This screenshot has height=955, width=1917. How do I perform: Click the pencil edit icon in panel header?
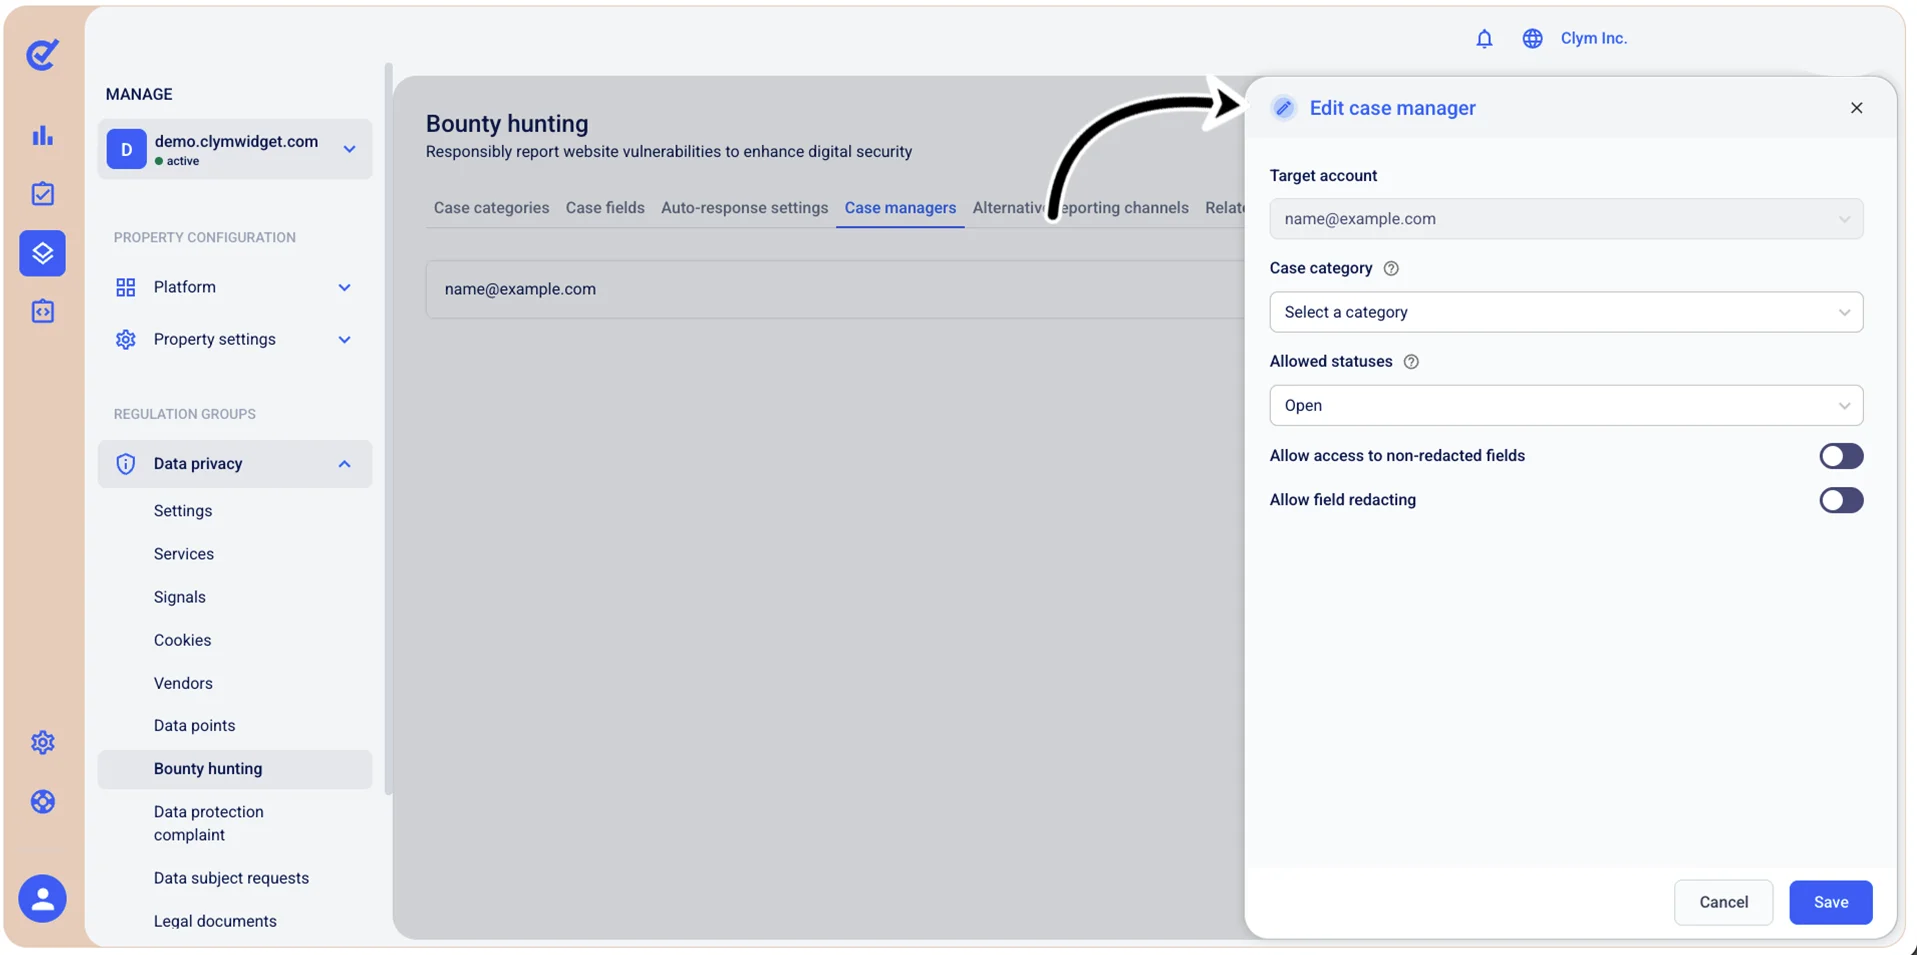coord(1284,108)
